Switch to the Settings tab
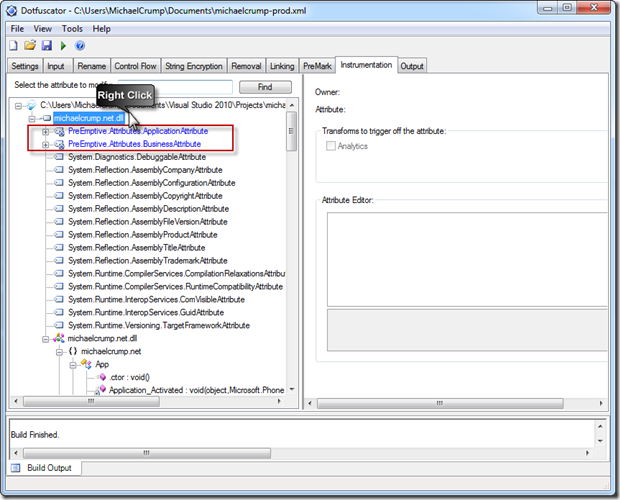Screen dimensions: 620x500 (x=25, y=66)
